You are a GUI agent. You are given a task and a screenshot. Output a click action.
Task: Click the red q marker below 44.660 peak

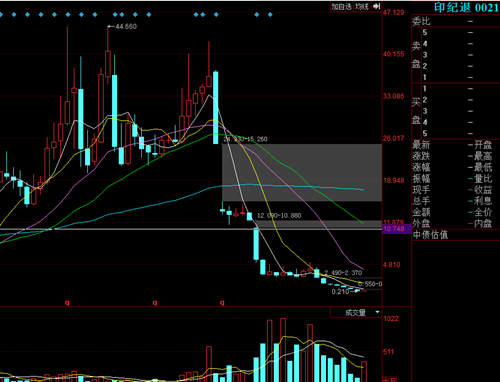pyautogui.click(x=68, y=303)
